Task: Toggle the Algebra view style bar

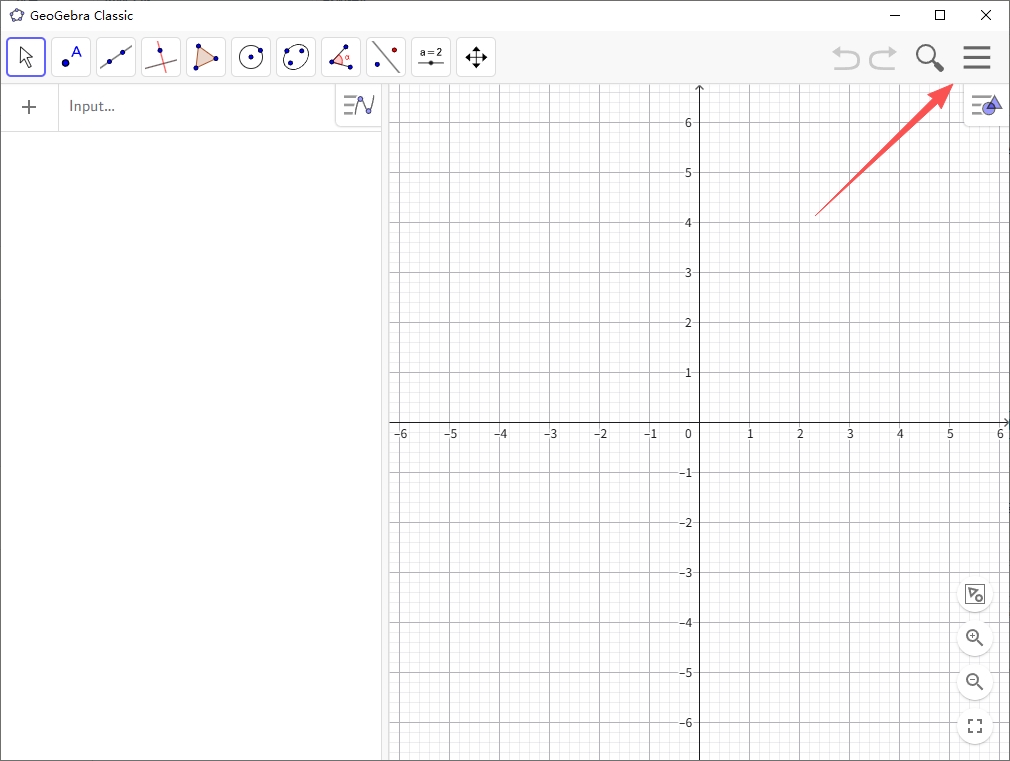Action: tap(359, 105)
